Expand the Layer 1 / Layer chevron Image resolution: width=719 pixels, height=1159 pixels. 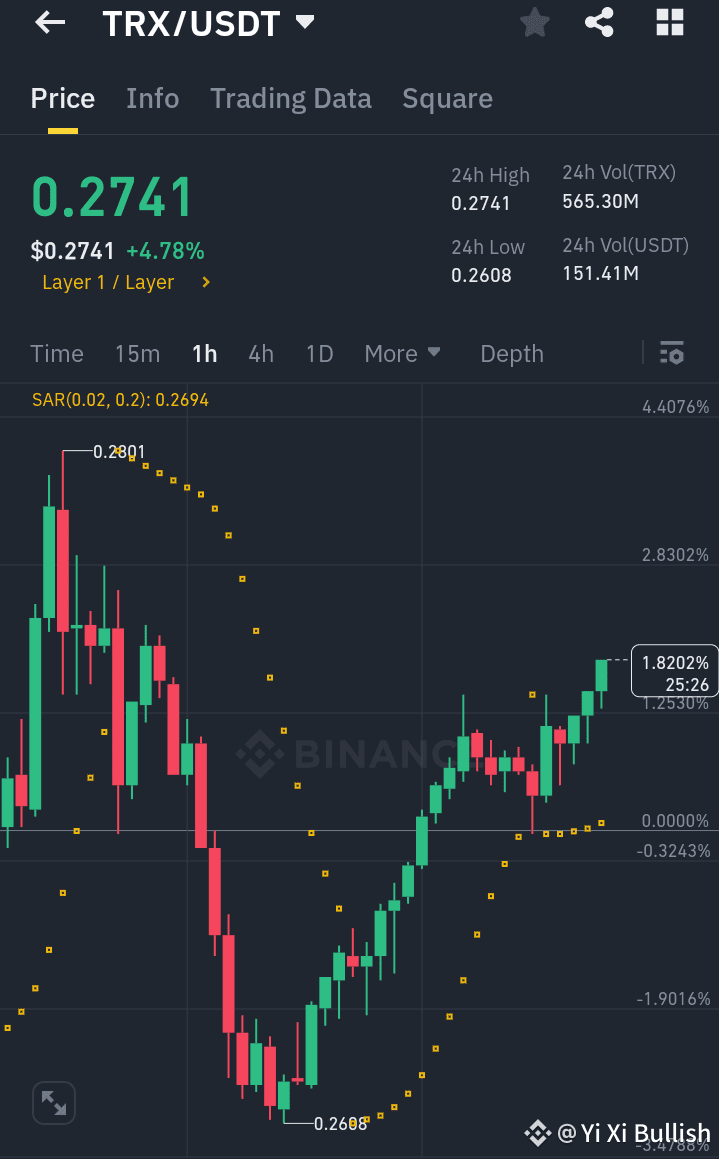[205, 283]
